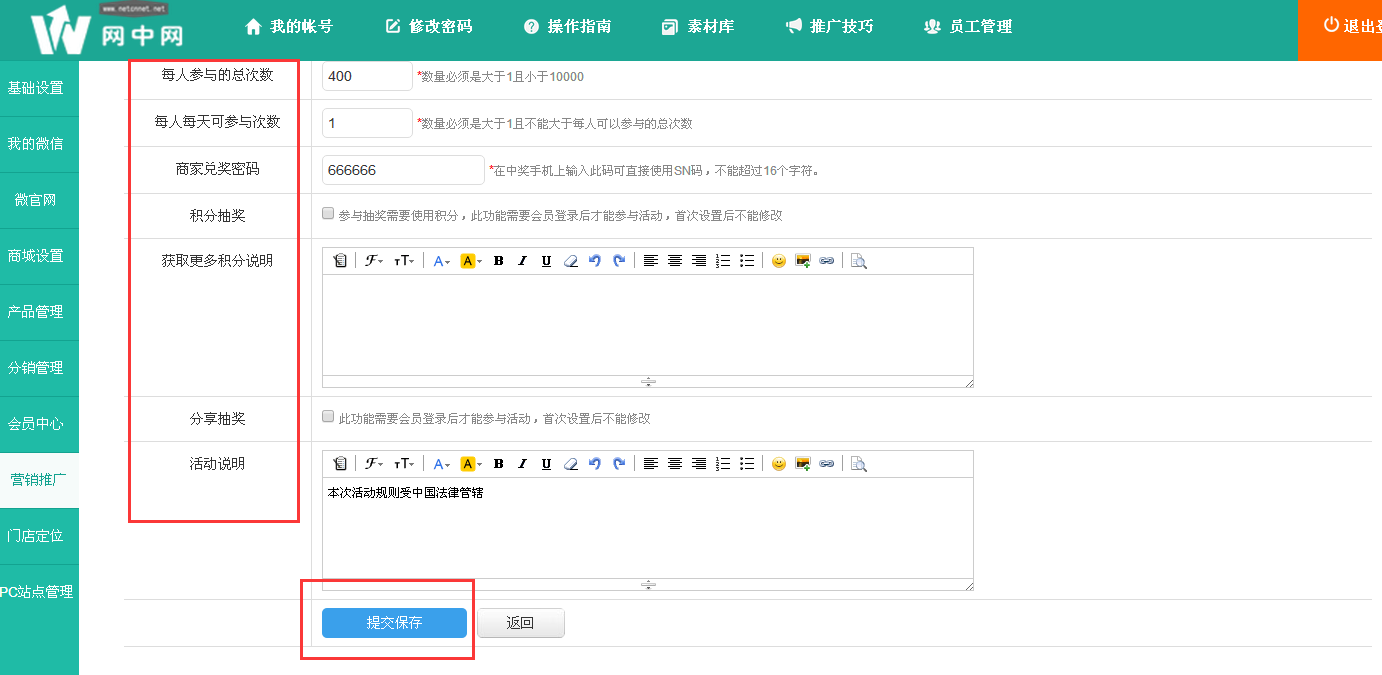Image resolution: width=1382 pixels, height=675 pixels.
Task: Toggle bold in 活动说明 editor
Action: 498,464
